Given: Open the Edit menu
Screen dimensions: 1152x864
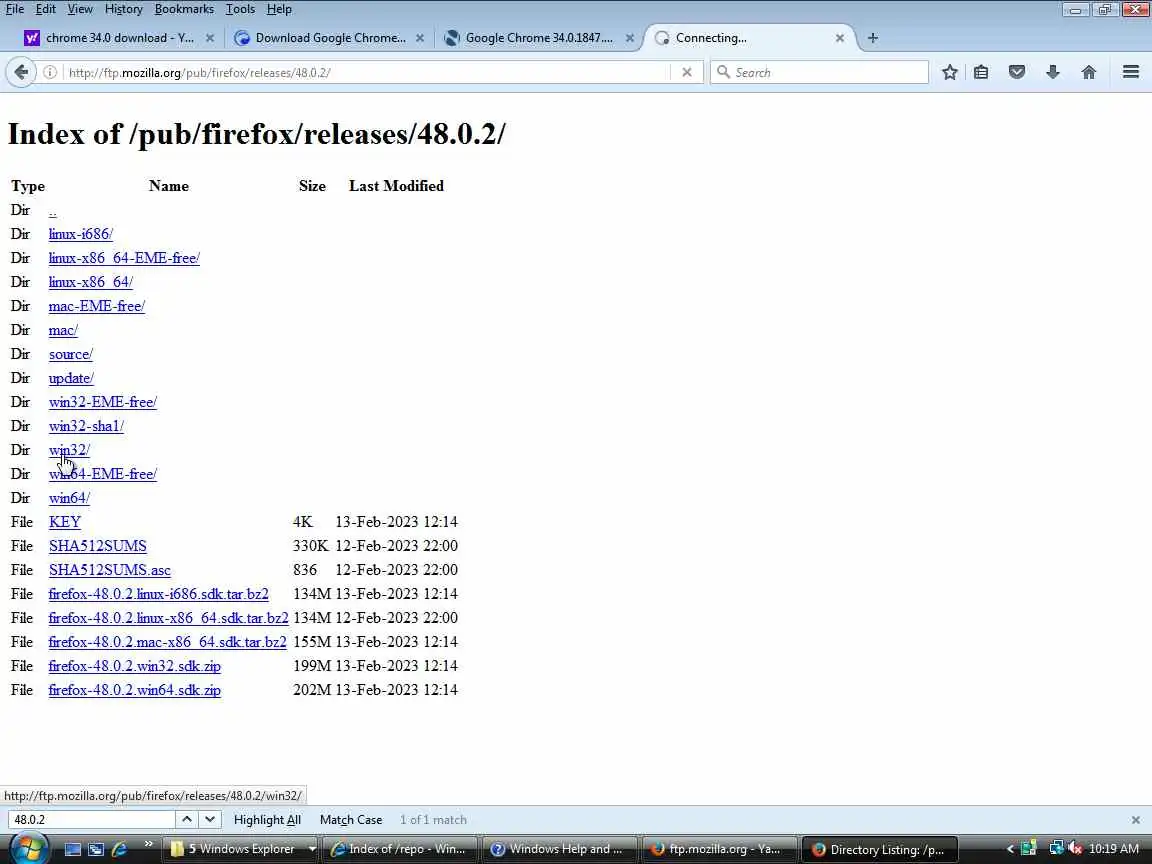Looking at the screenshot, I should tap(45, 9).
